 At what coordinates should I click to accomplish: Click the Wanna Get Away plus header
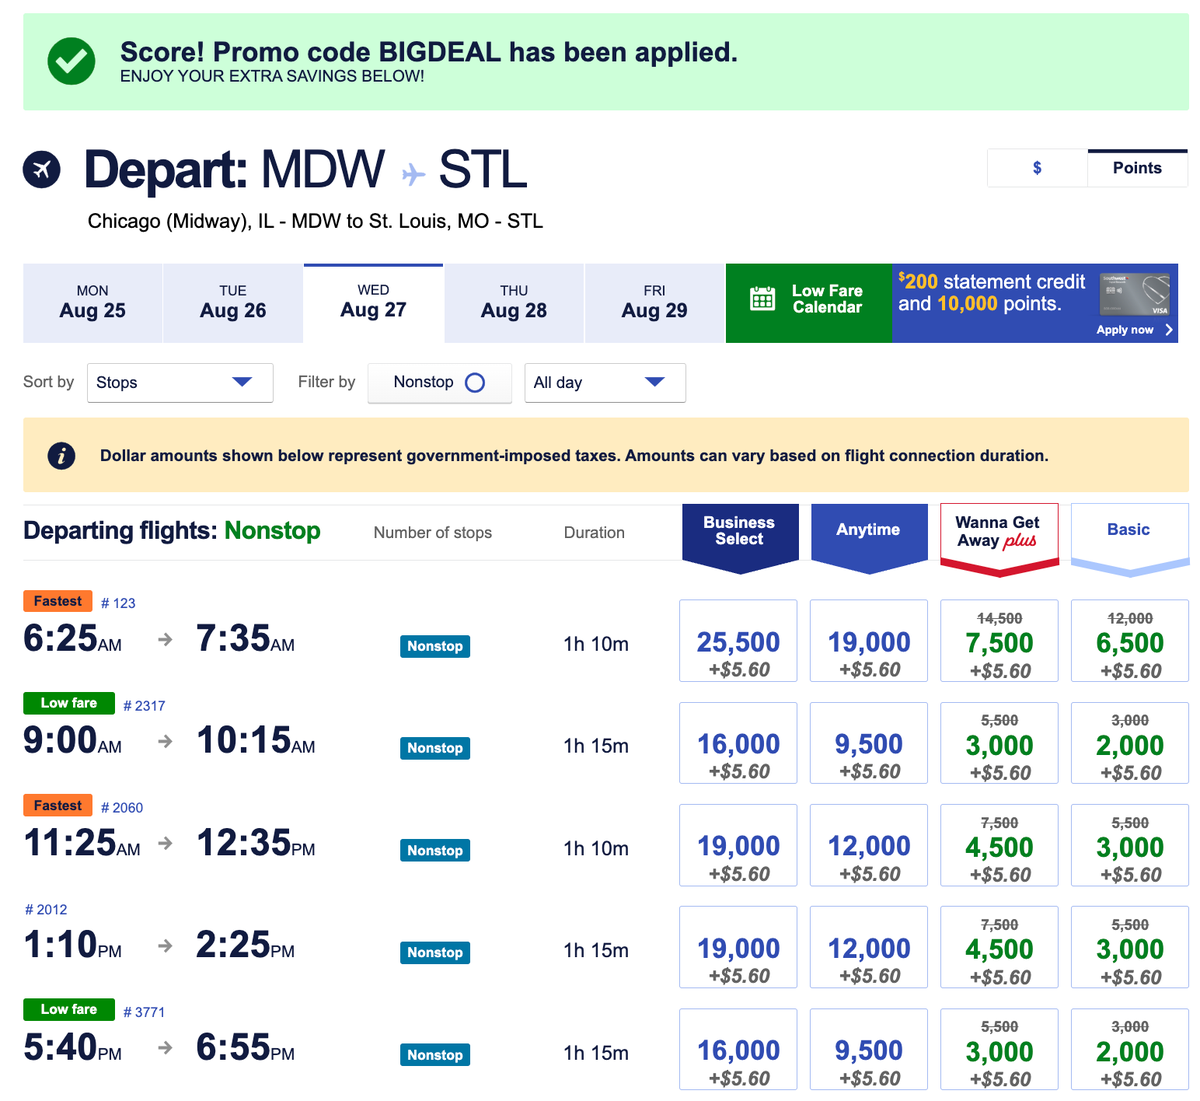(999, 539)
